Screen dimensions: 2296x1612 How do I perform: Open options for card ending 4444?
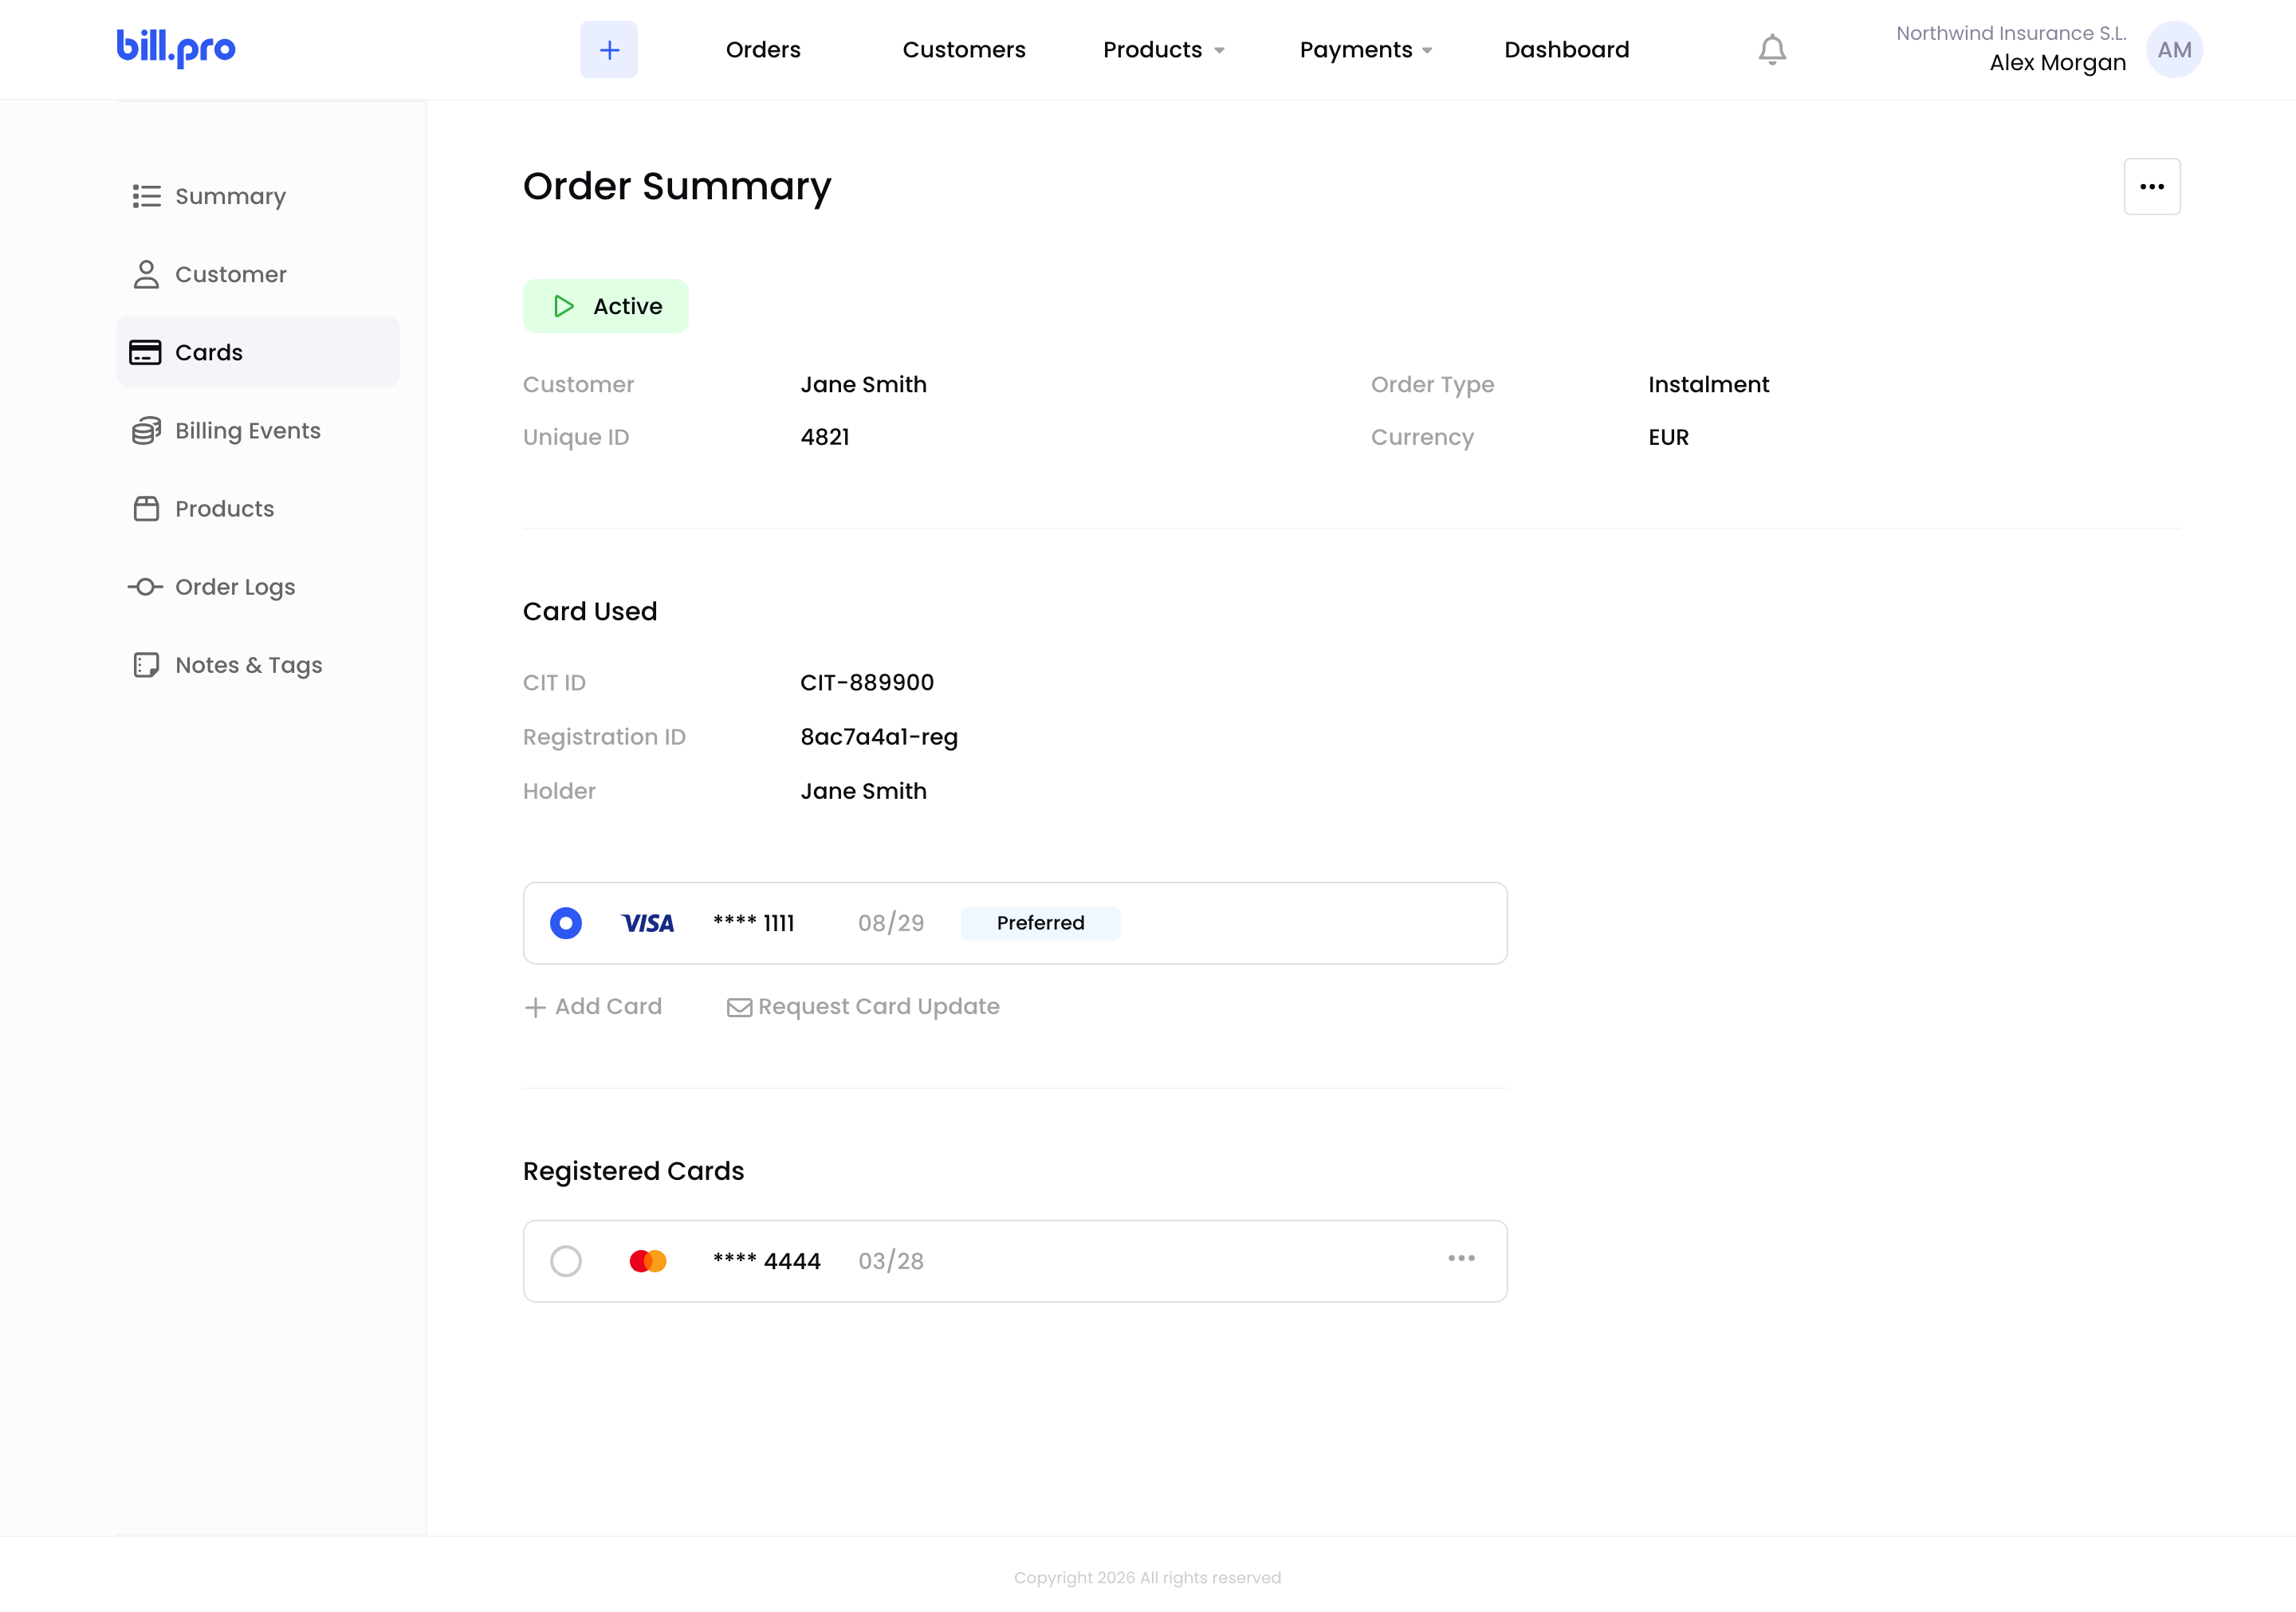(1461, 1259)
